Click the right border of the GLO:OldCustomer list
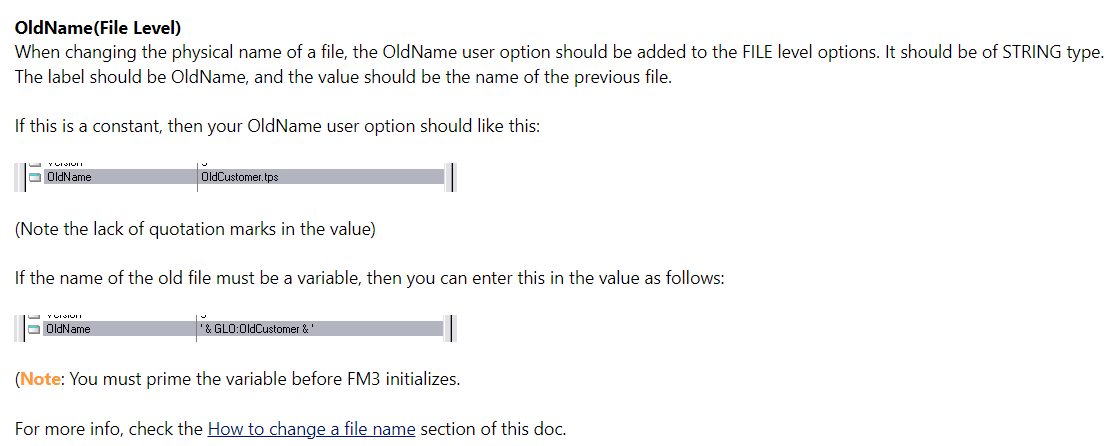The width and height of the screenshot is (1119, 446). 454,328
